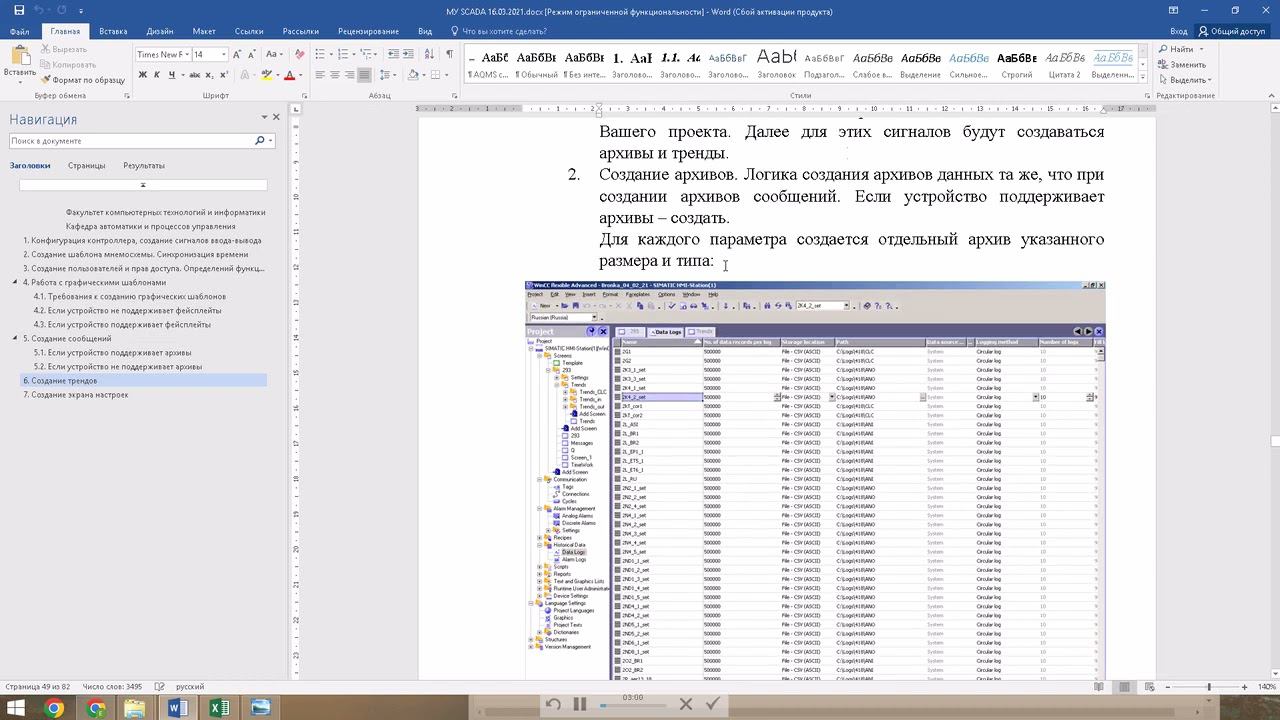Apply the red font color
The image size is (1280, 720).
289,75
